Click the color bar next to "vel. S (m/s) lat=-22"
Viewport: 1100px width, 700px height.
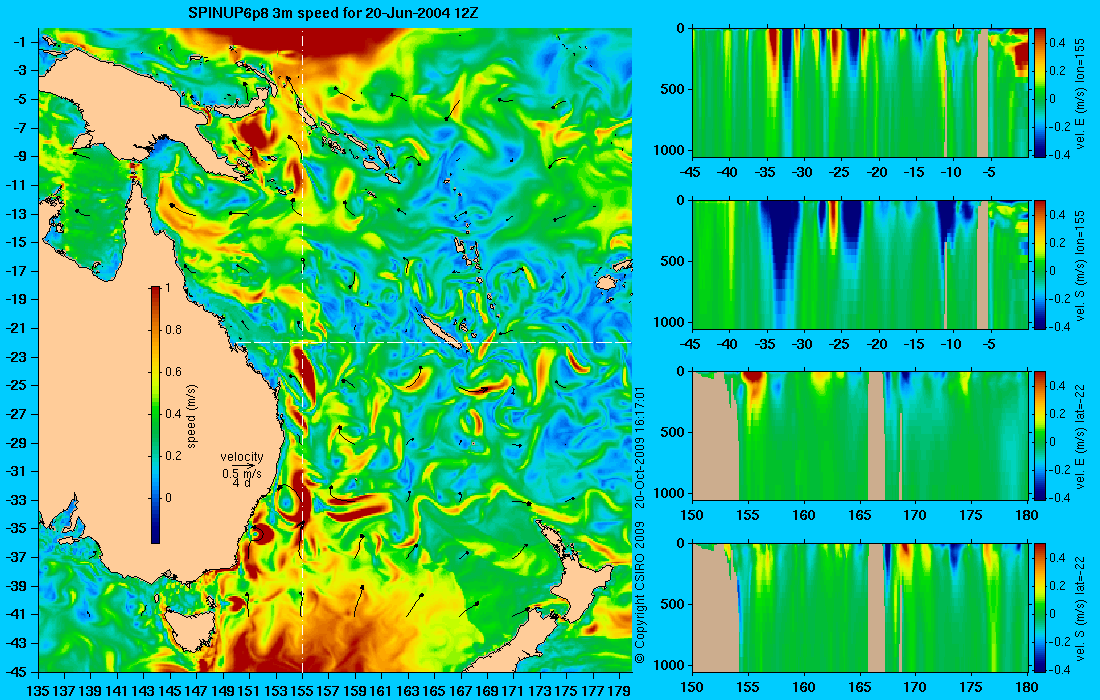pyautogui.click(x=1040, y=607)
